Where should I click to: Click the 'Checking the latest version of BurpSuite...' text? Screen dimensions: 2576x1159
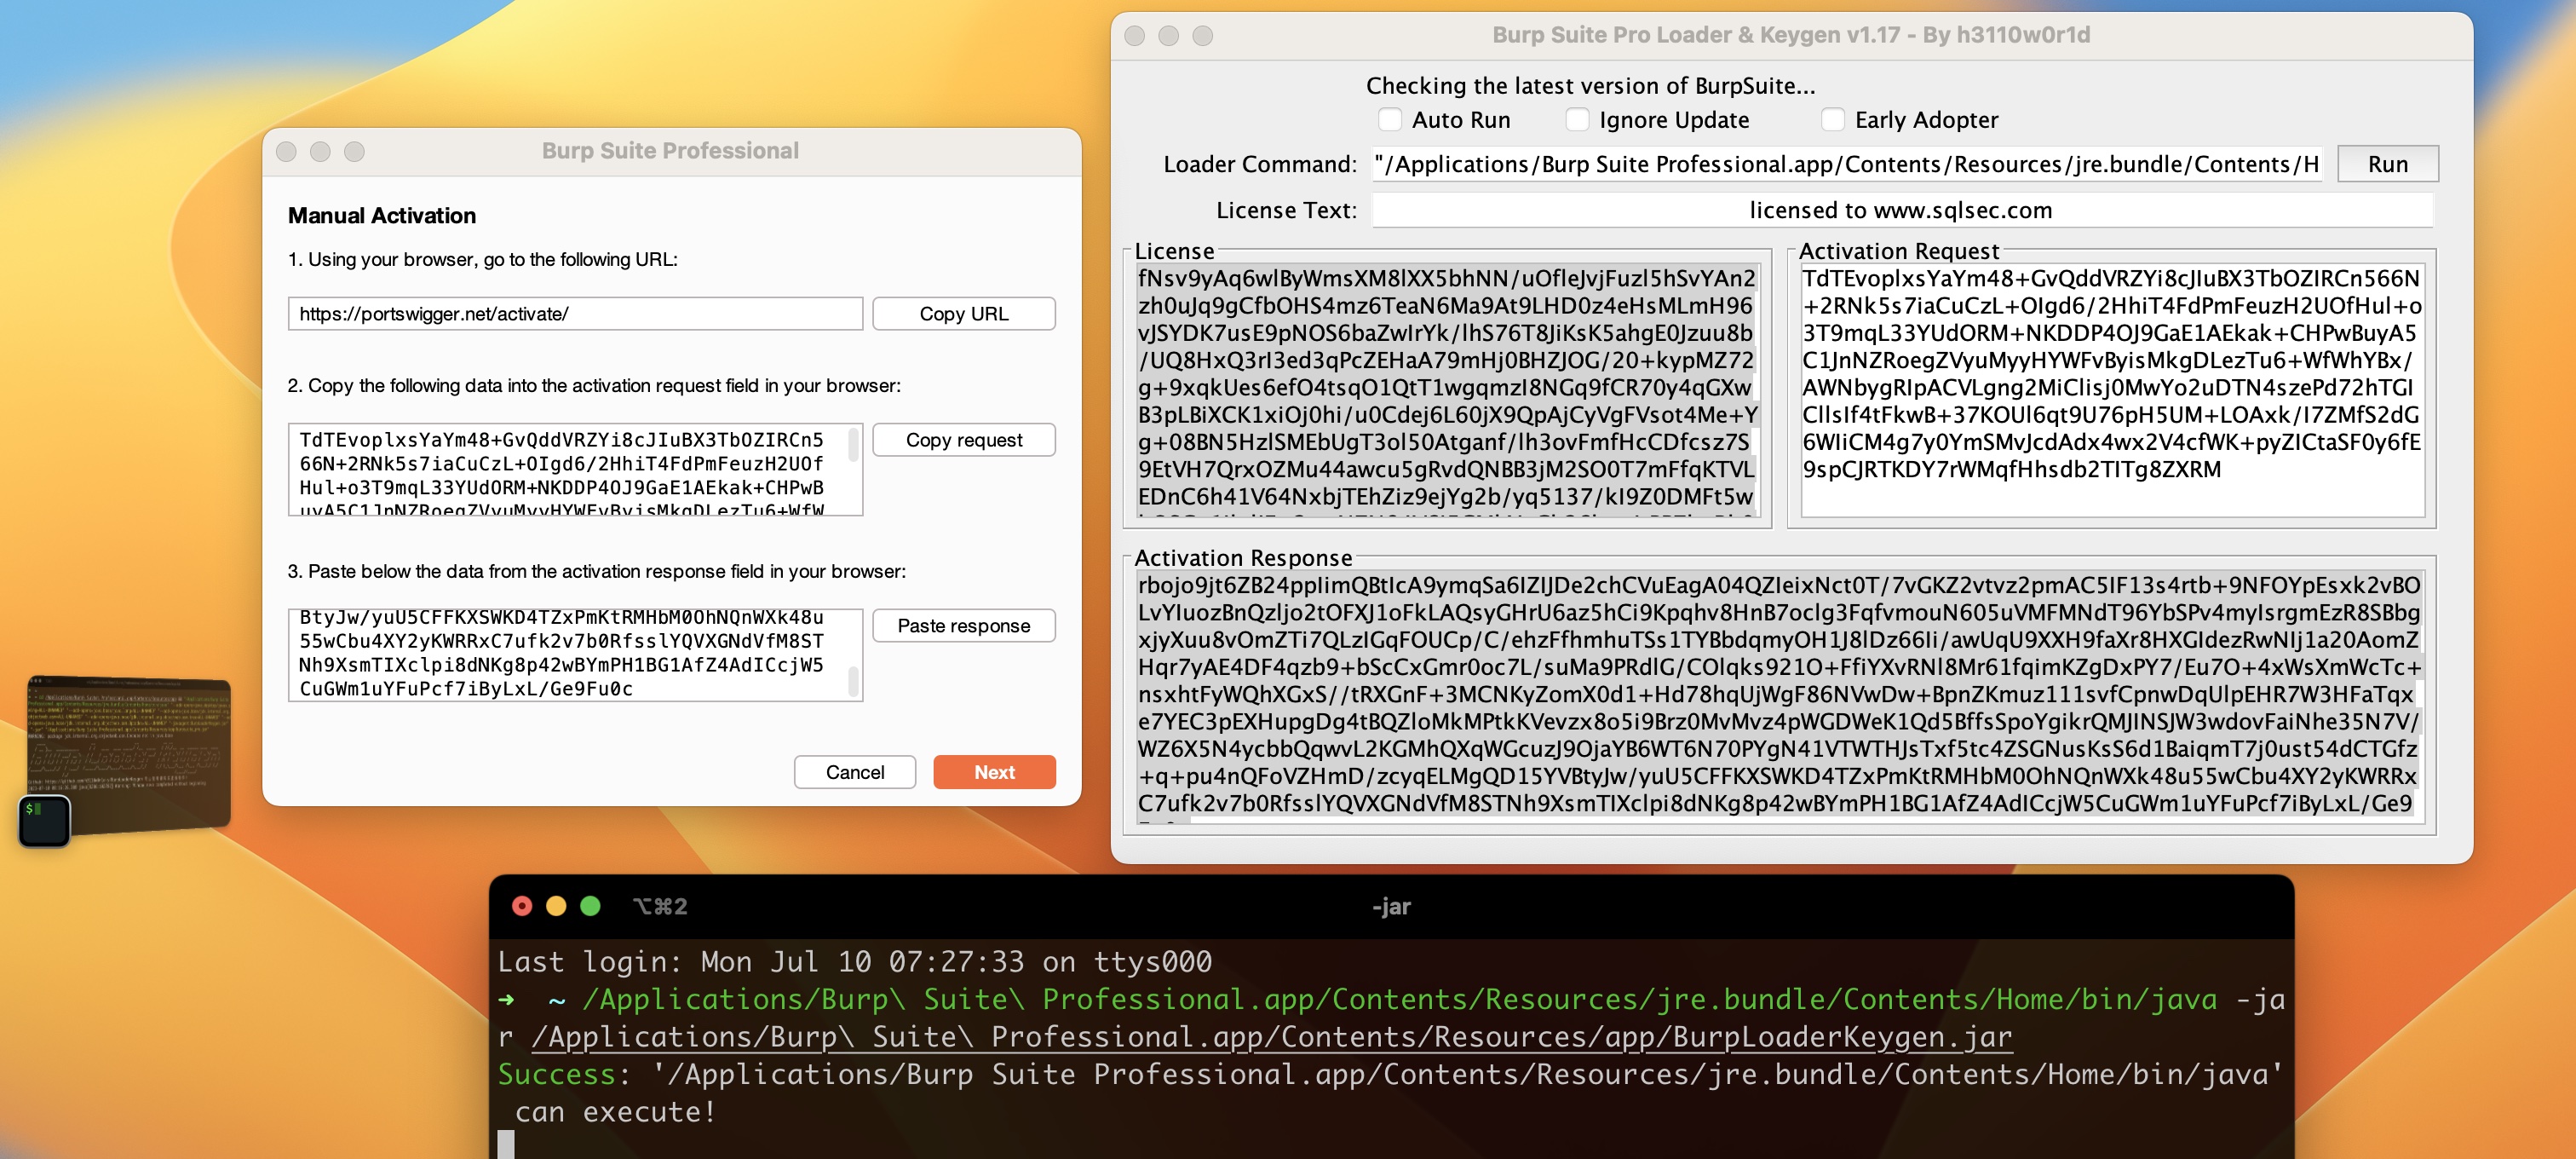click(1590, 86)
